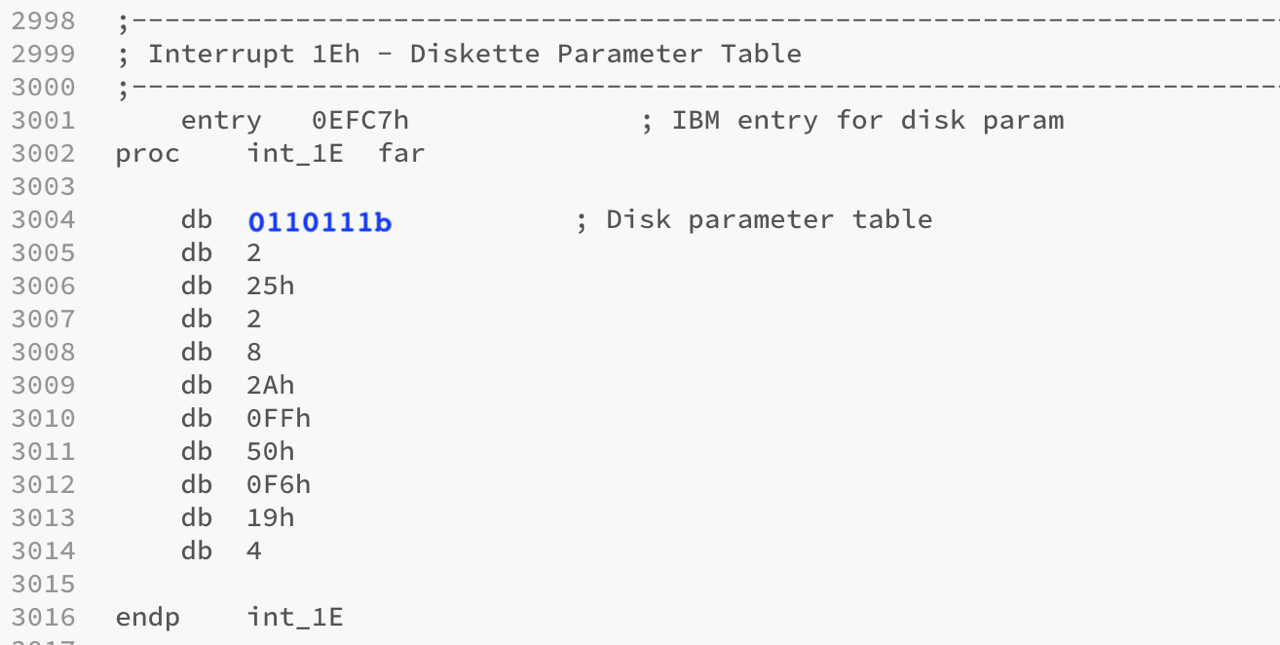This screenshot has width=1280, height=645.
Task: Click the value 0FFh in the table
Action: click(x=278, y=418)
